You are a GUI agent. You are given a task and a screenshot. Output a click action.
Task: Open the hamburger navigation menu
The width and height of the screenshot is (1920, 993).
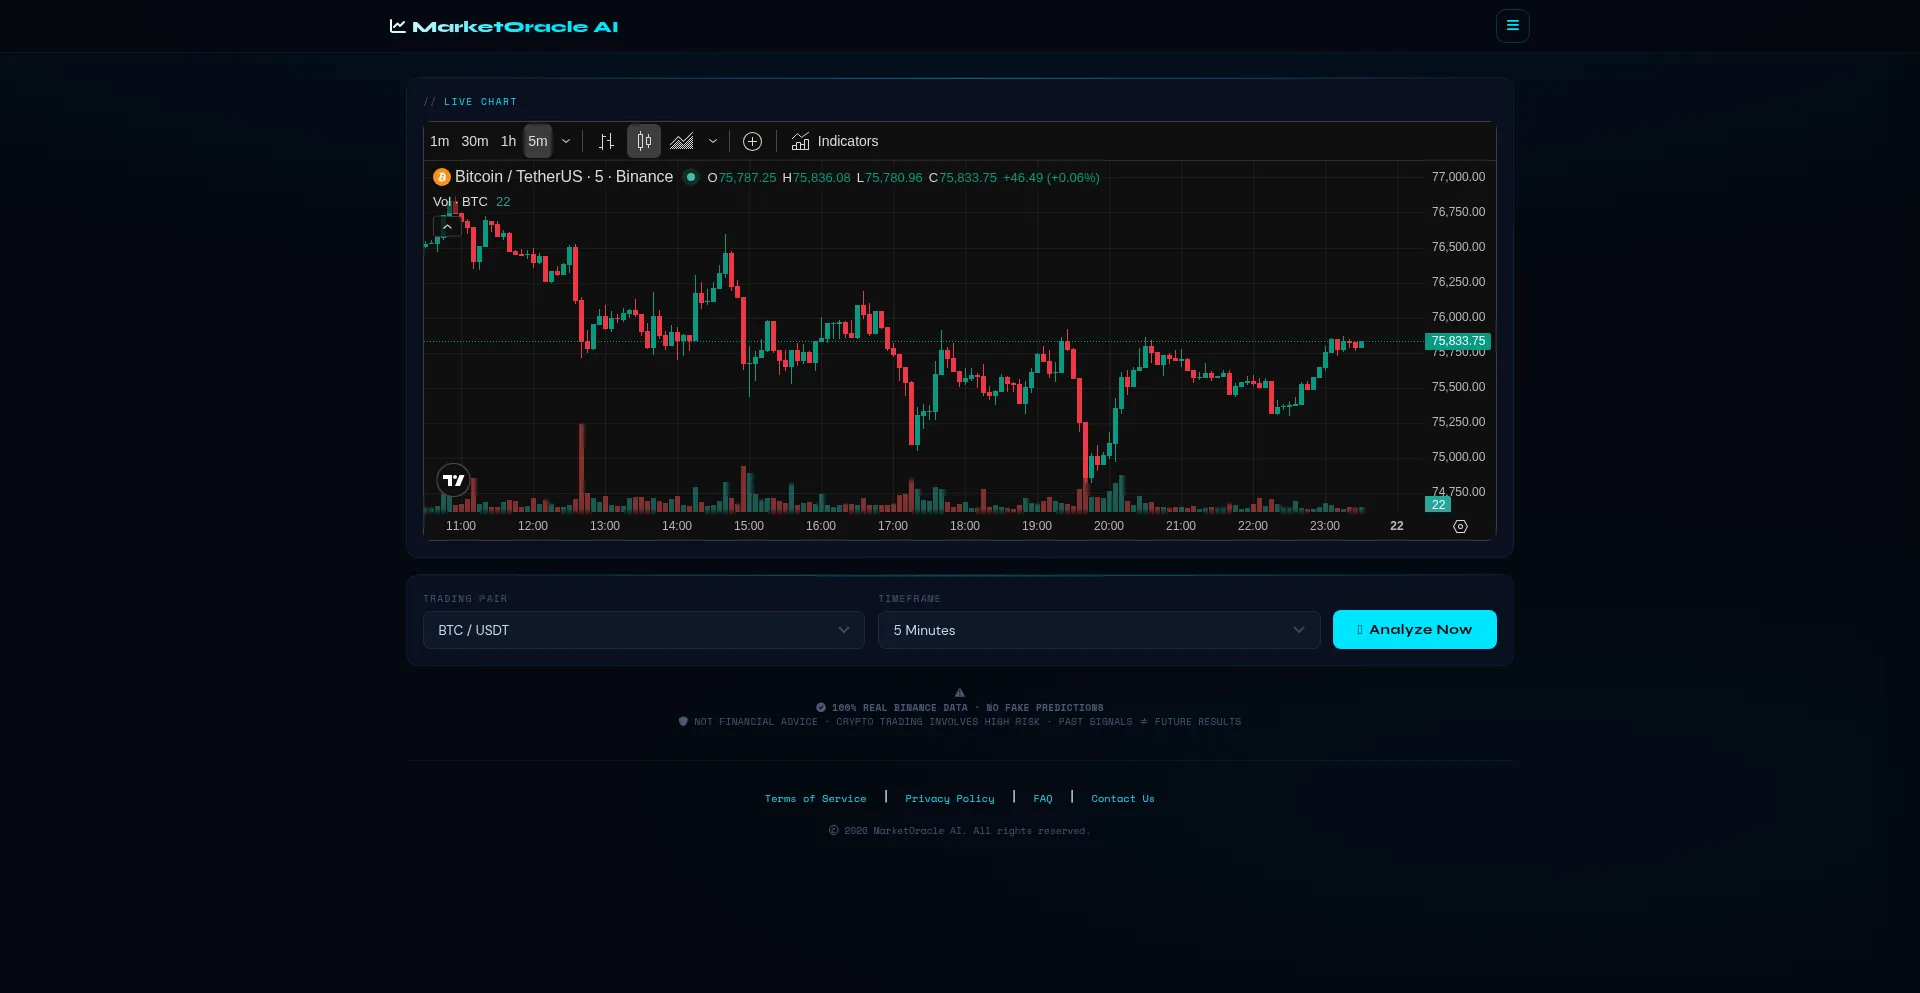tap(1512, 26)
